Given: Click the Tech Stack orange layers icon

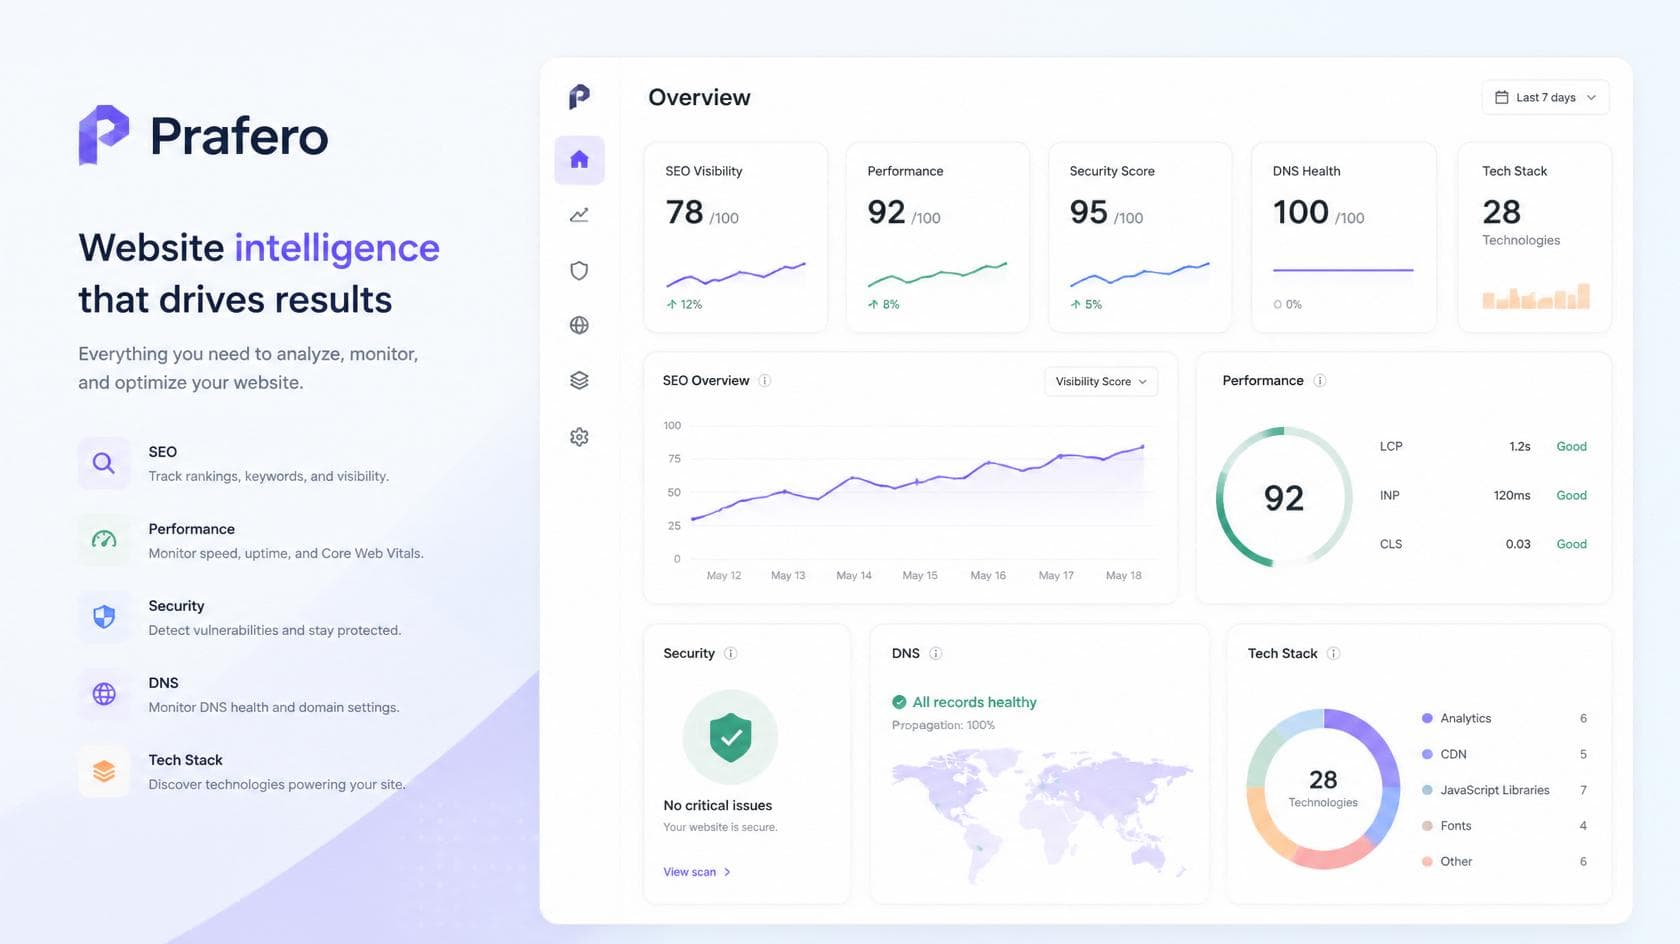Looking at the screenshot, I should point(104,771).
